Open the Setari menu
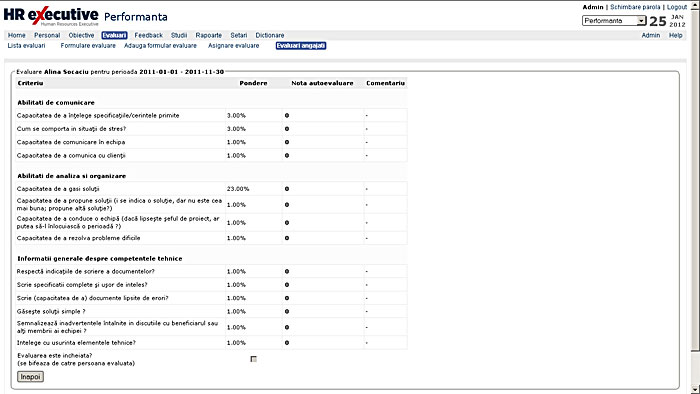This screenshot has height=394, width=700. (239, 35)
